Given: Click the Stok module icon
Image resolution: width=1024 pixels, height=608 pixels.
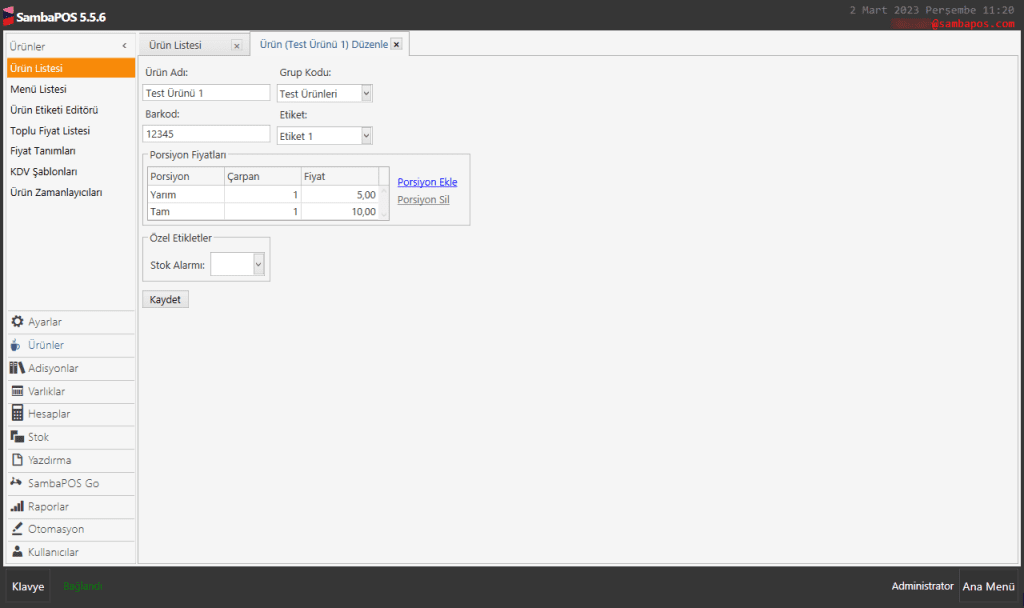Looking at the screenshot, I should click(x=17, y=437).
